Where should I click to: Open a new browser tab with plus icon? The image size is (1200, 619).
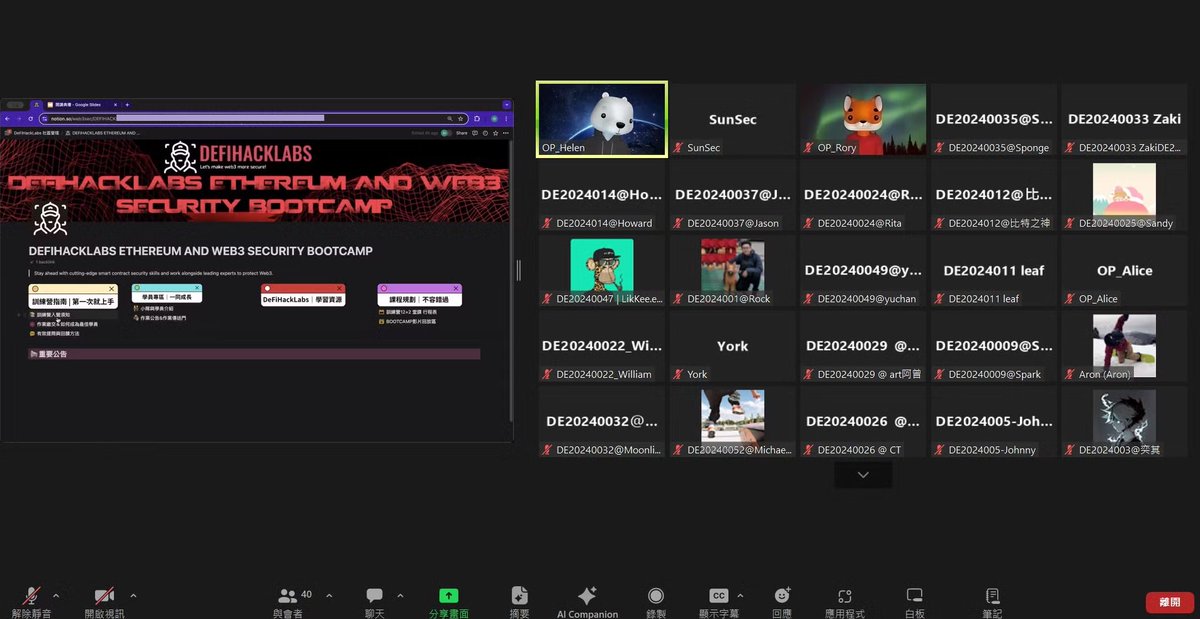(127, 104)
